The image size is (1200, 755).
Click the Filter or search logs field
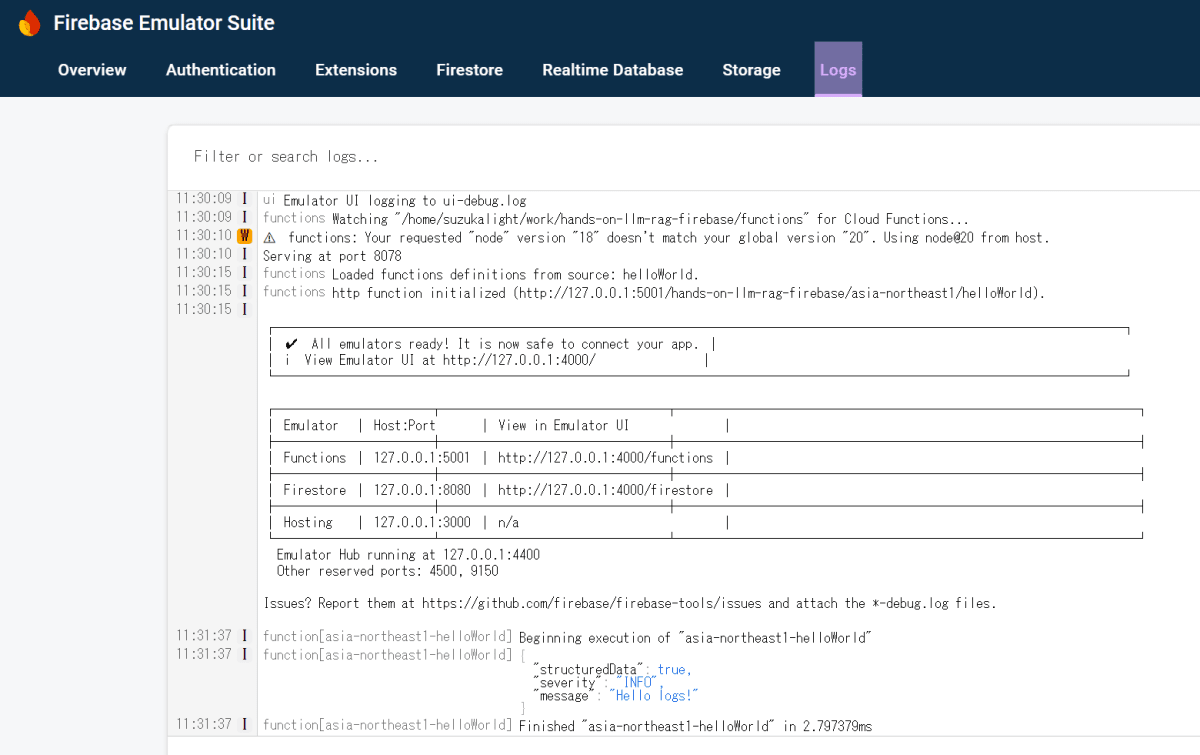point(683,157)
